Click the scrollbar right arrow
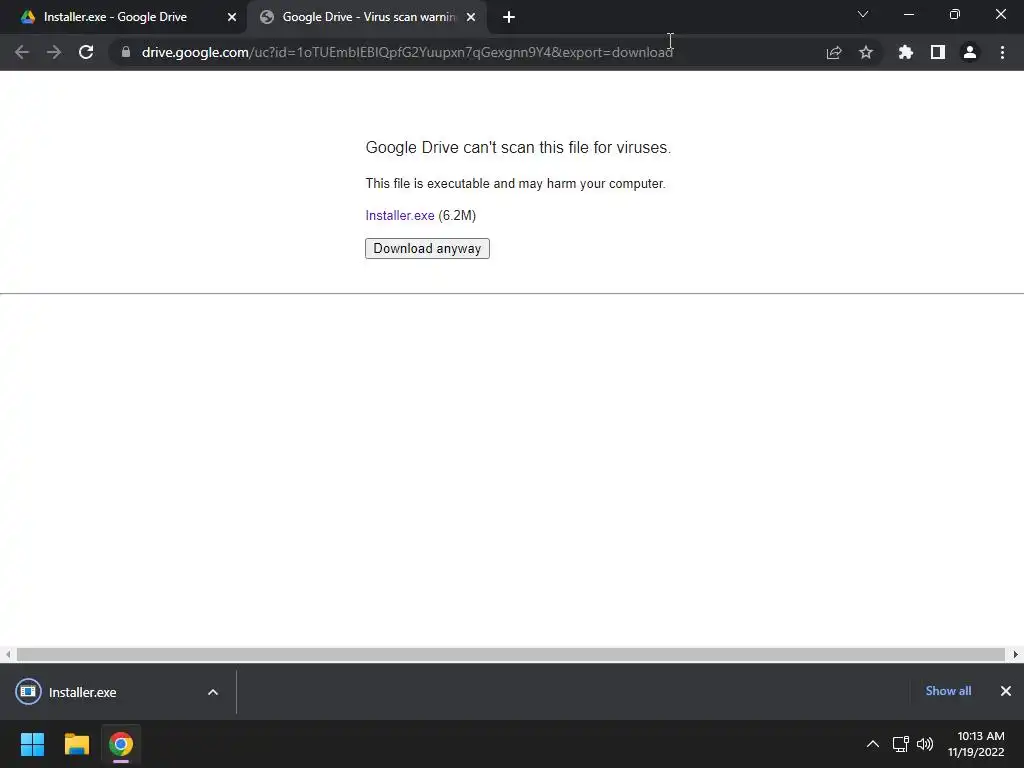Image resolution: width=1024 pixels, height=768 pixels. (x=1016, y=654)
